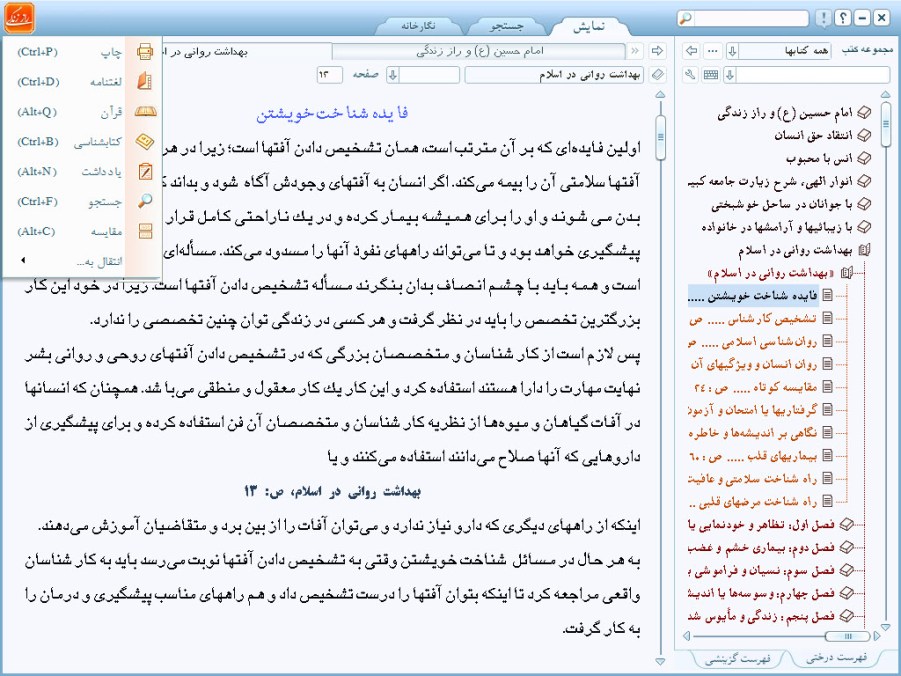Click the compare panes icon beside مقایسه
This screenshot has width=901, height=676.
145,231
